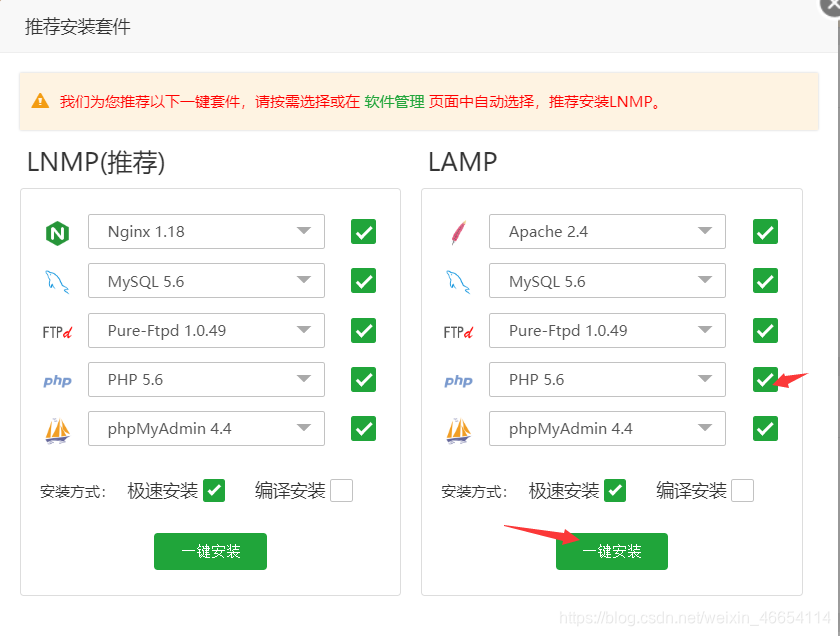Open the LNMP PHP 5.6 dropdown
Image resolution: width=840 pixels, height=636 pixels.
(x=206, y=379)
